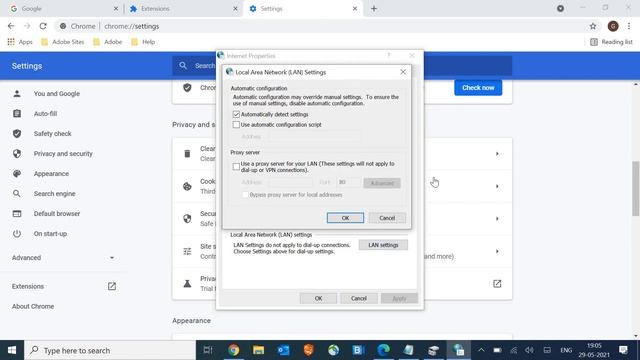Click the address bar URL
This screenshot has height=360, width=640.
(131, 26)
